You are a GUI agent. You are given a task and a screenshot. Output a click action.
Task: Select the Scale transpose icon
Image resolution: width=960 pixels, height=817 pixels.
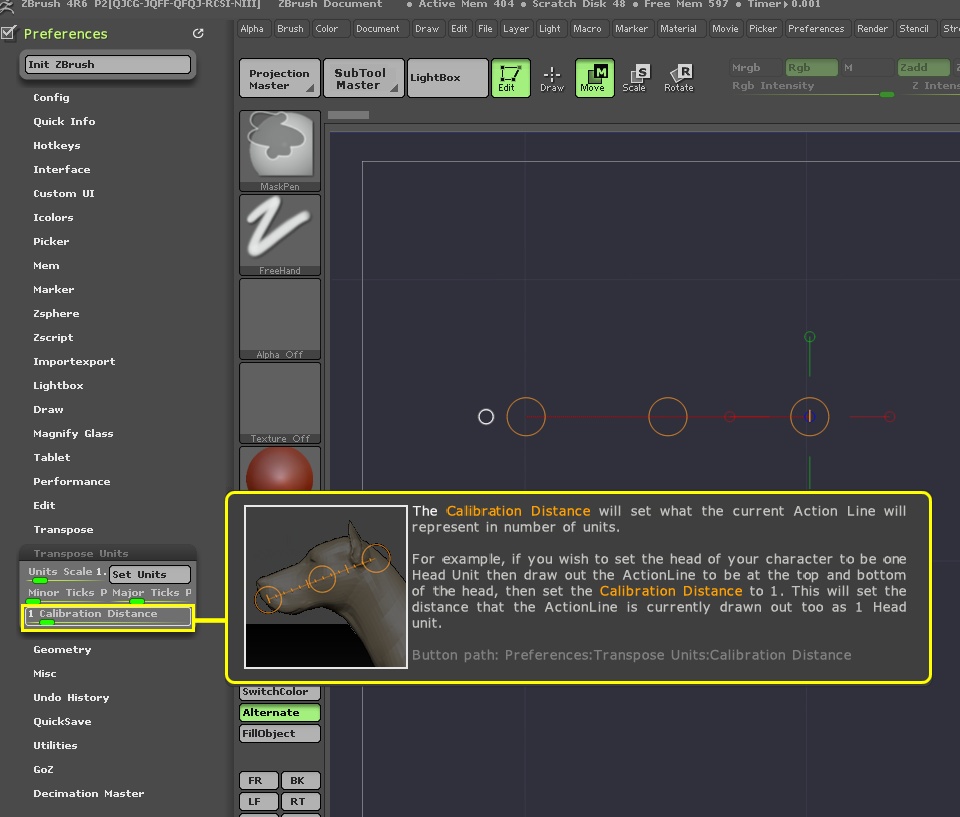(635, 78)
